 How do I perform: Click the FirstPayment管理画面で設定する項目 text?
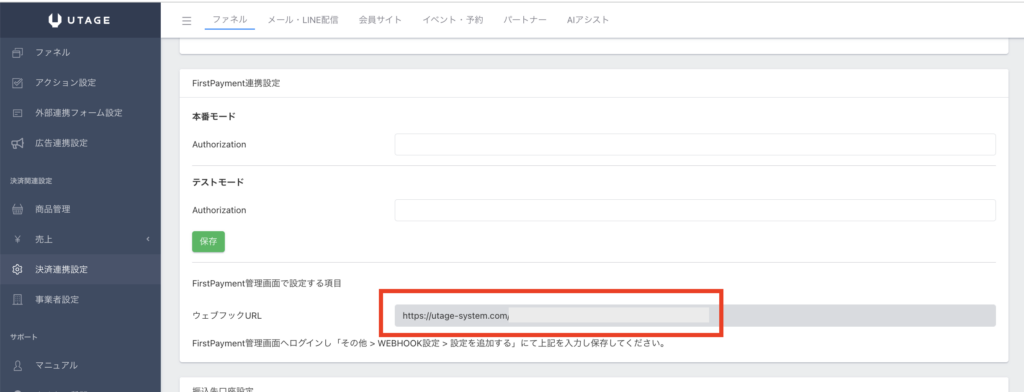click(267, 284)
